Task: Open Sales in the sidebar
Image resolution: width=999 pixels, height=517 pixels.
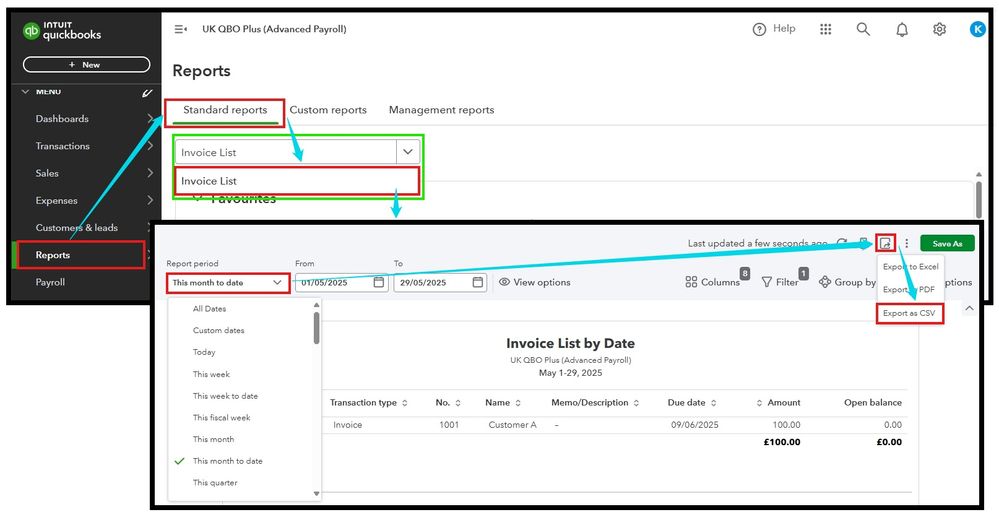Action: point(47,173)
